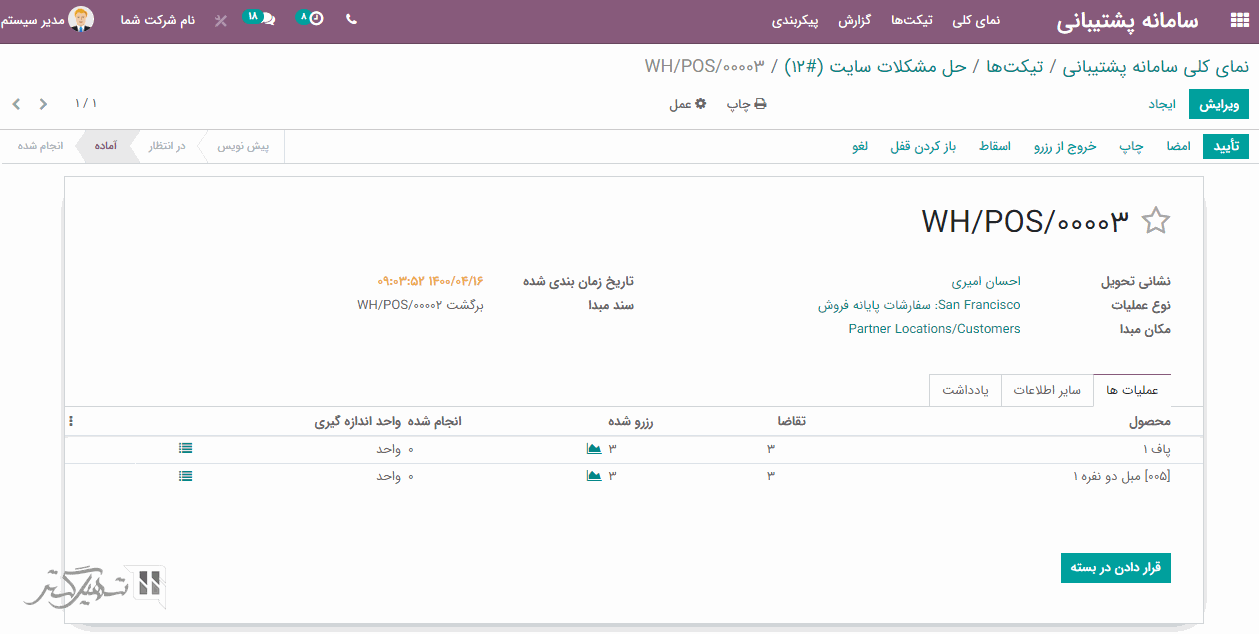Open the chat messages icon
1259x634 pixels.
pyautogui.click(x=267, y=19)
